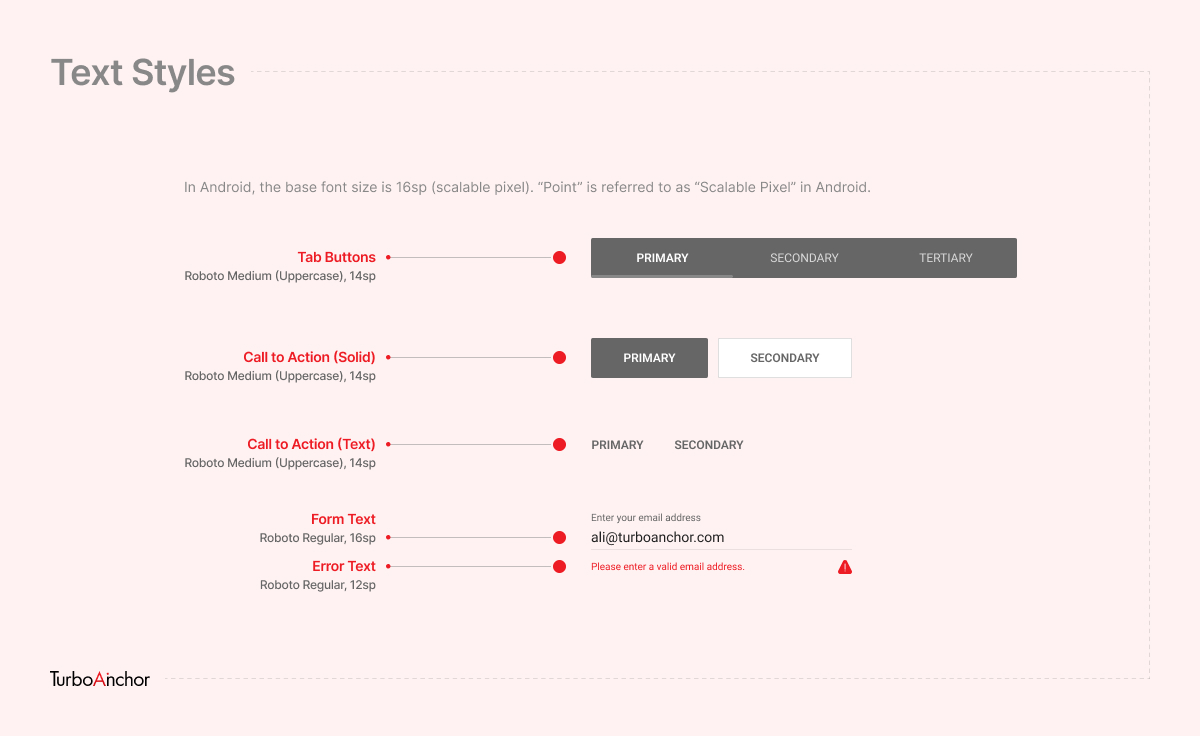Screen dimensions: 1200x736
Task: Click the 'Text Styles' heading
Action: 143,73
